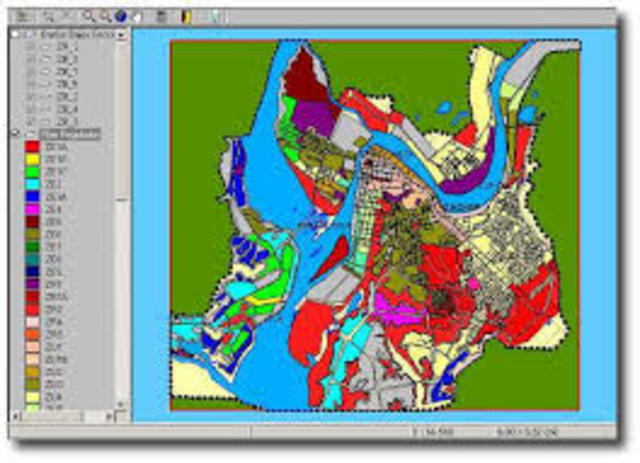640x463 pixels.
Task: Click the pointer selection tool in toolbar
Action: 49,17
